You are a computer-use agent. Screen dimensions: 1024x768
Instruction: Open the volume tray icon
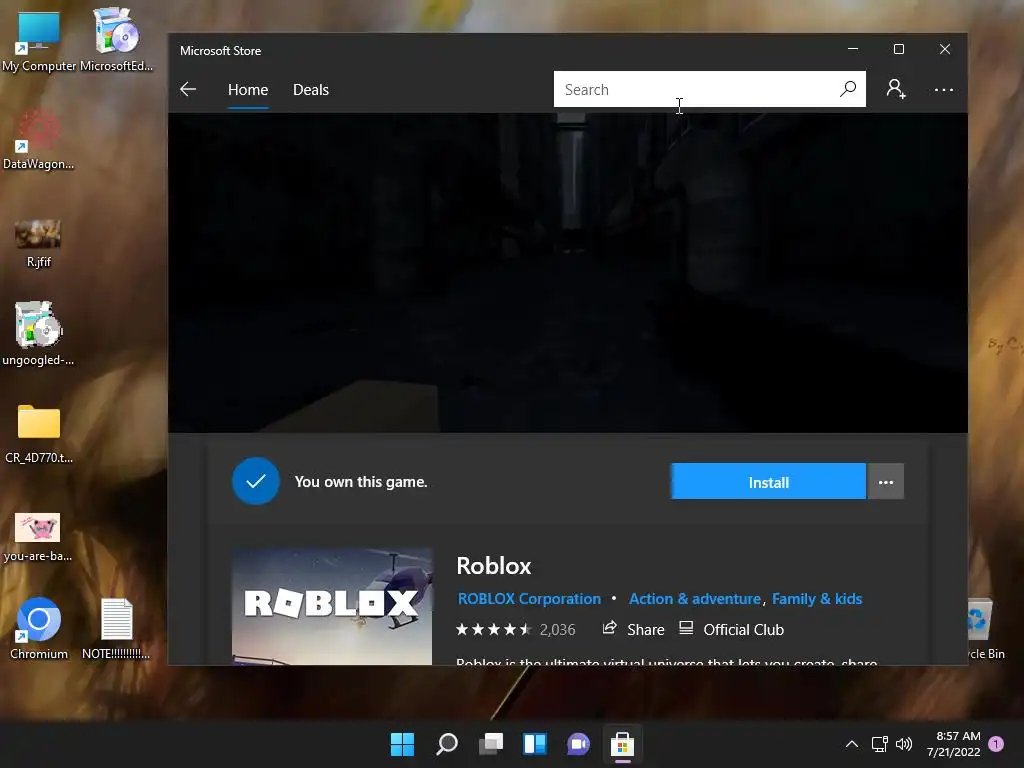point(904,744)
